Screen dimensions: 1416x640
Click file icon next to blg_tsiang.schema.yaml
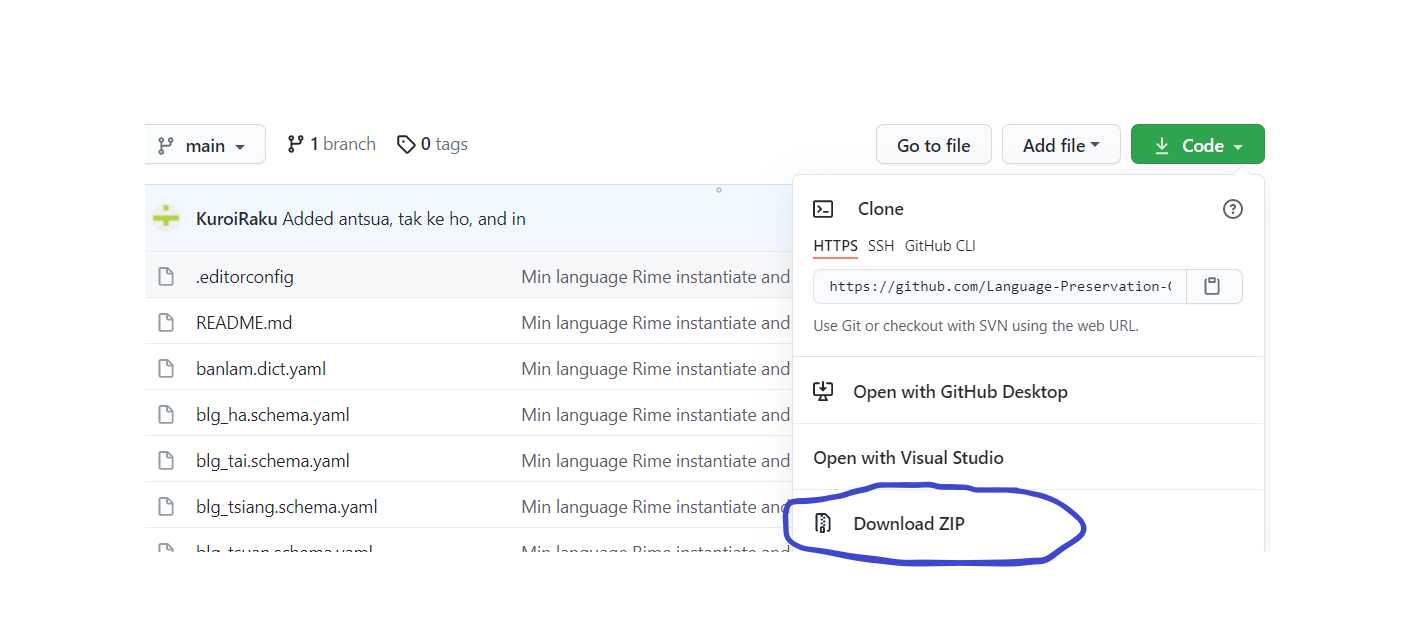point(166,507)
